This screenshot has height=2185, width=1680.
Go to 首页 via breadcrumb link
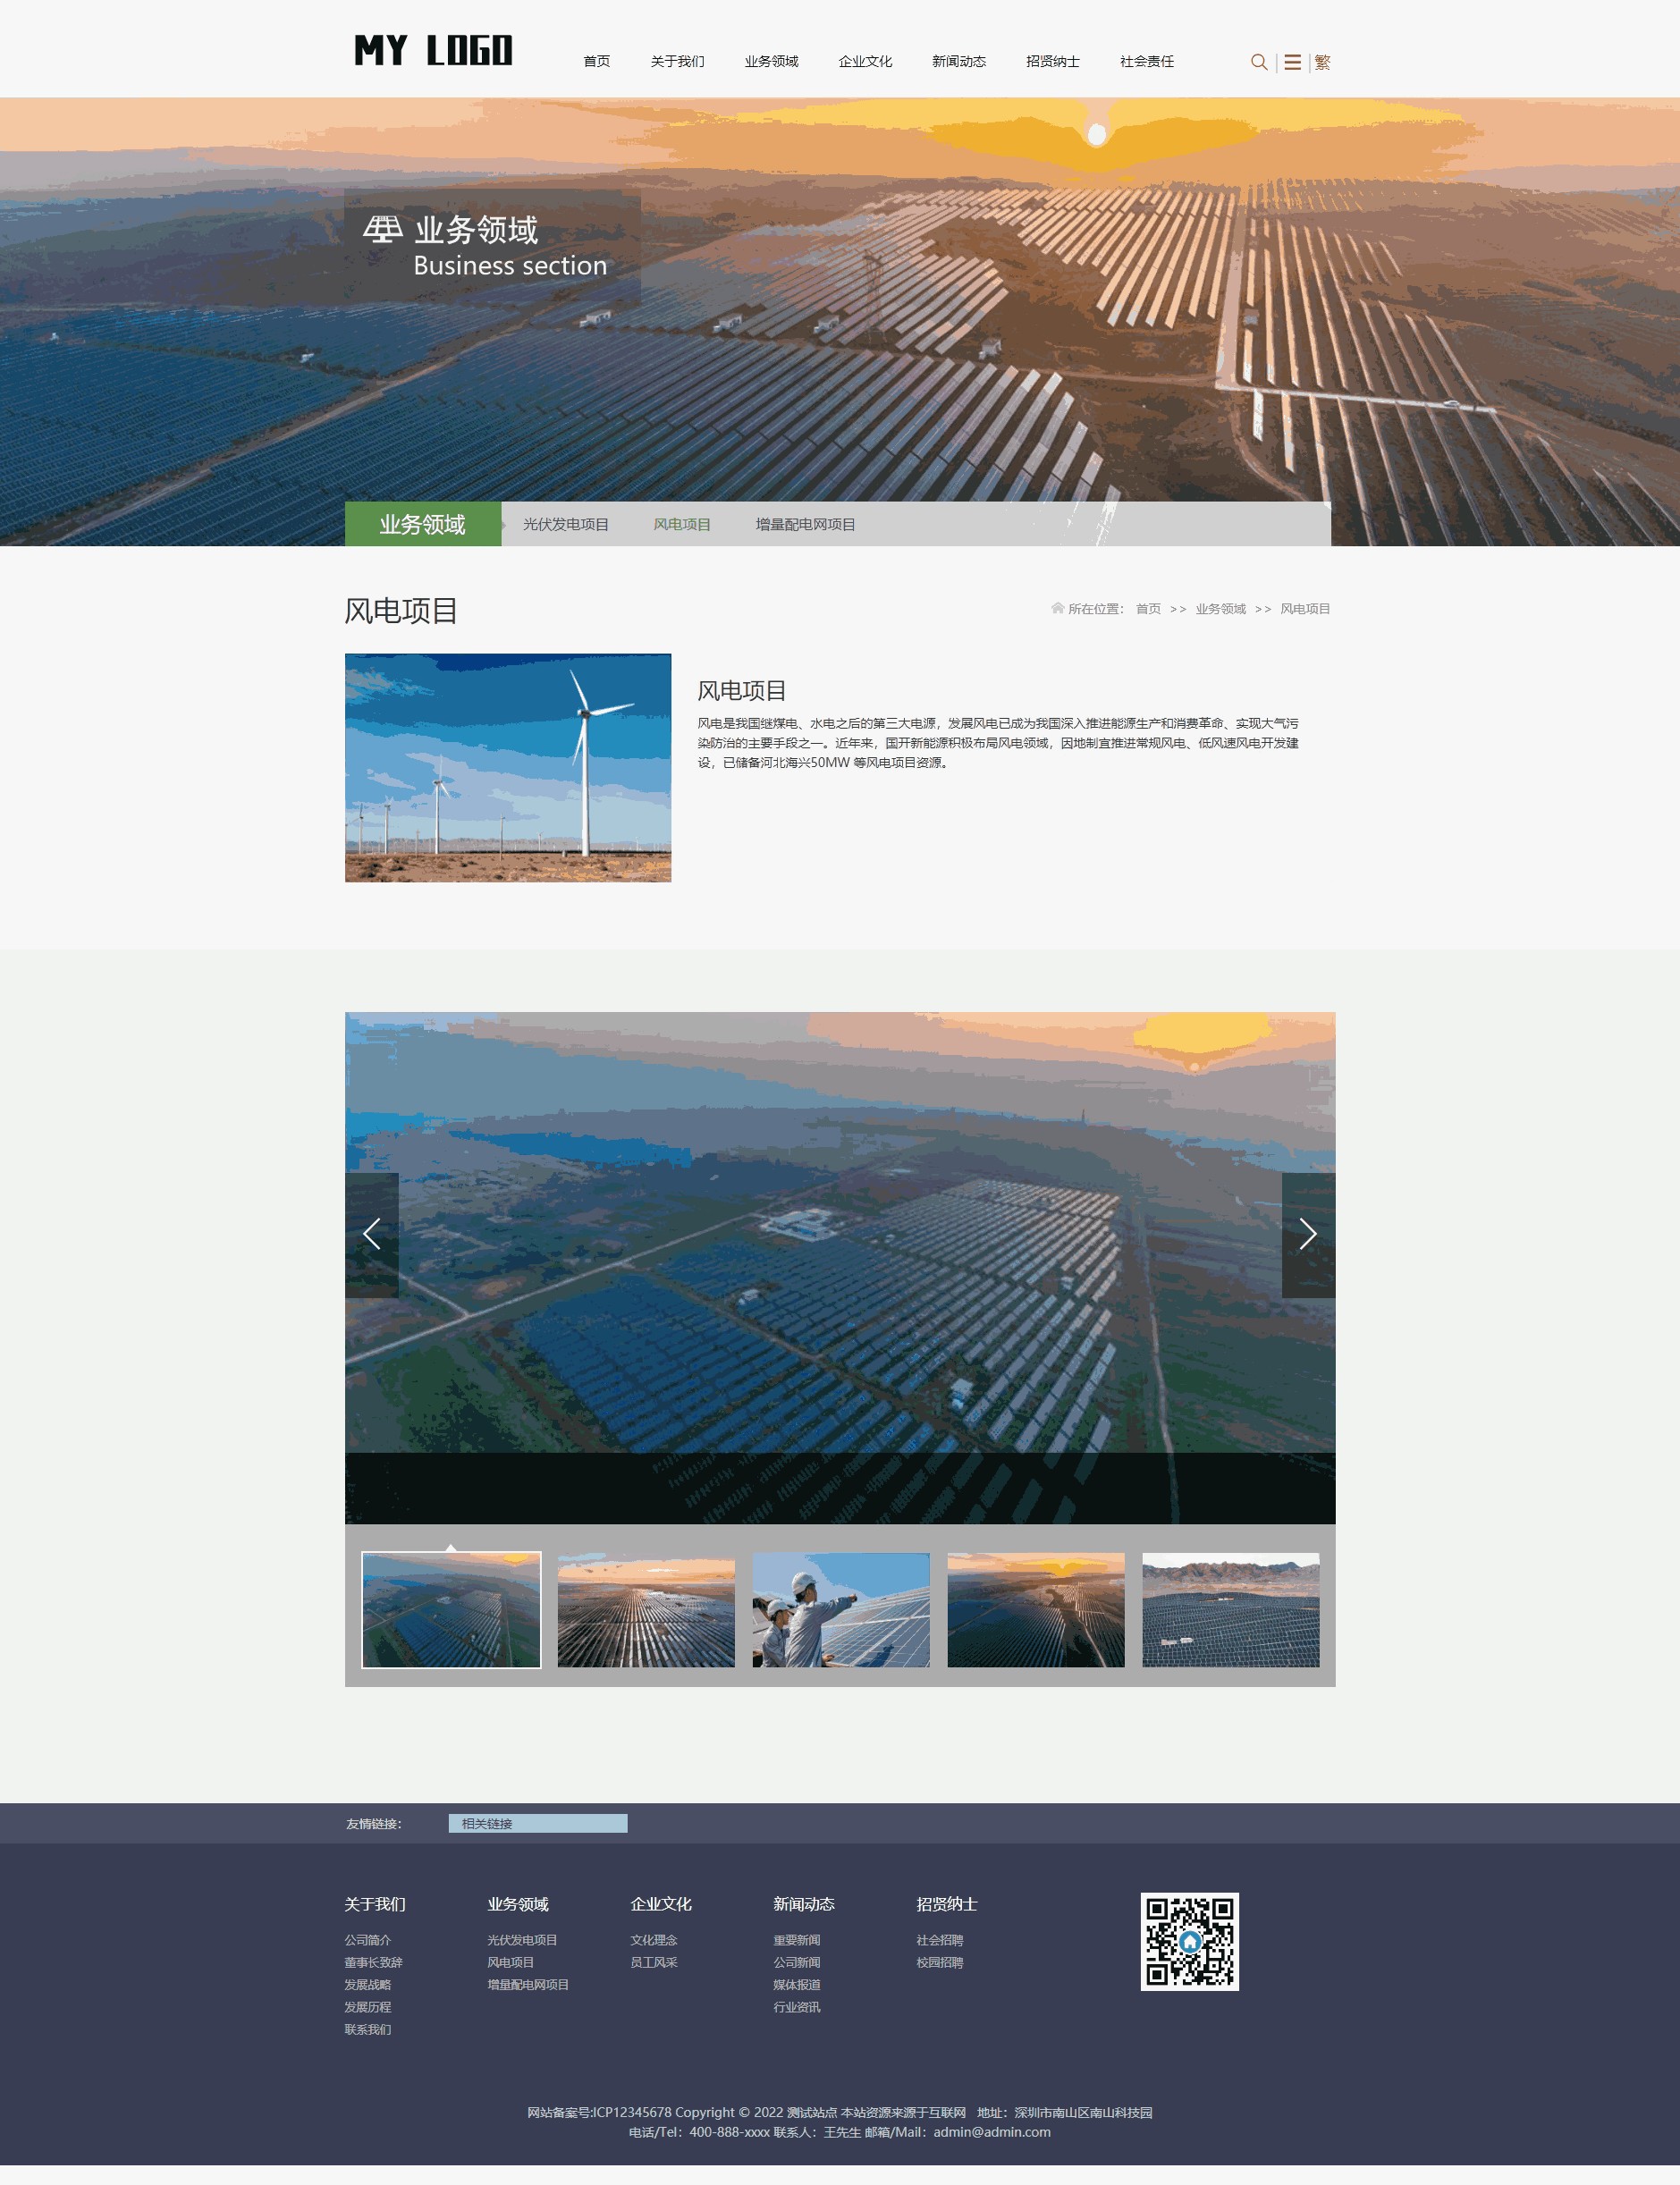pos(1147,609)
